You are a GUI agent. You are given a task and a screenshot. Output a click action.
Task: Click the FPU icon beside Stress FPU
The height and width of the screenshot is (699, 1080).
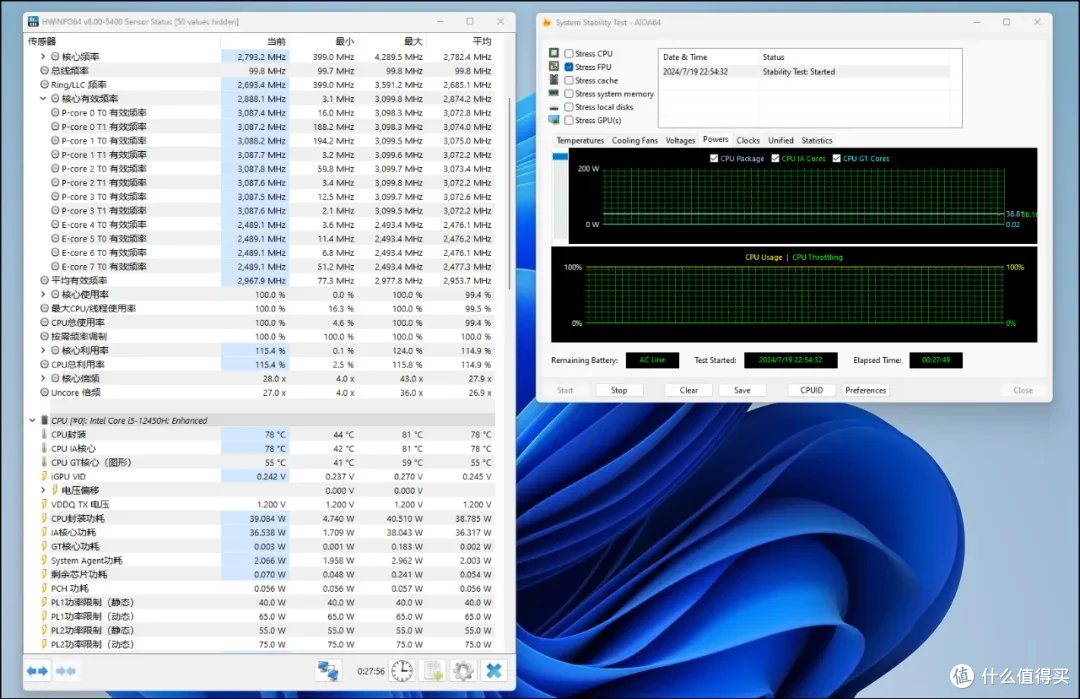point(554,67)
